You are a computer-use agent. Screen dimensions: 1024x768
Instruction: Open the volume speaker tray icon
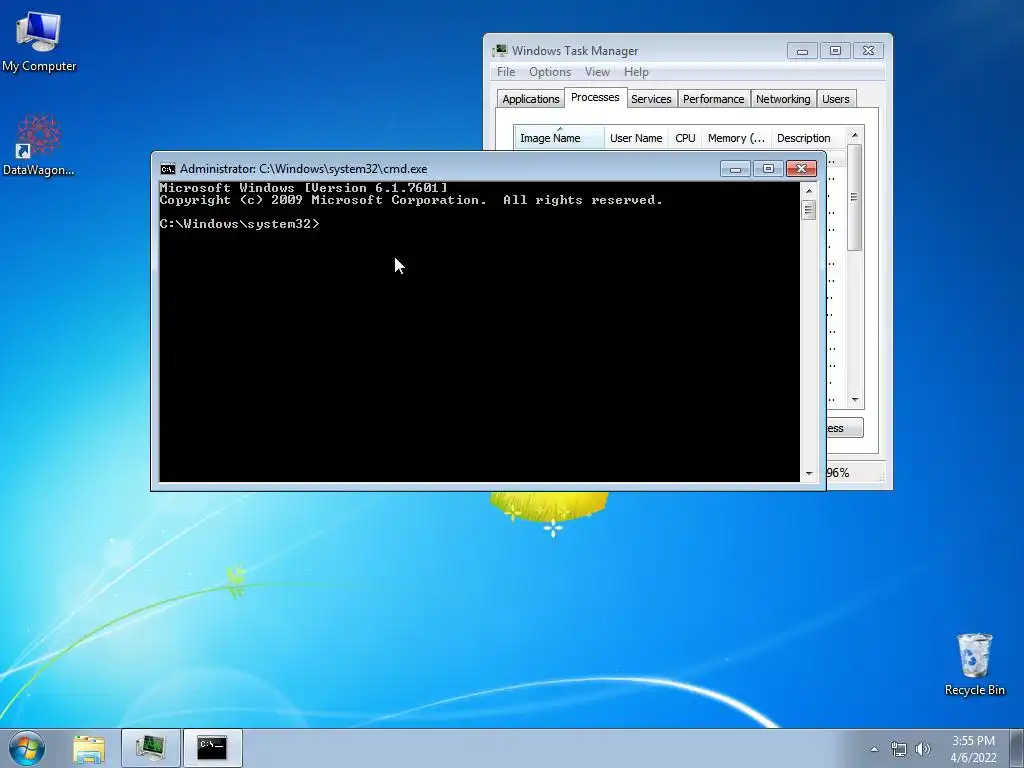[x=923, y=749]
